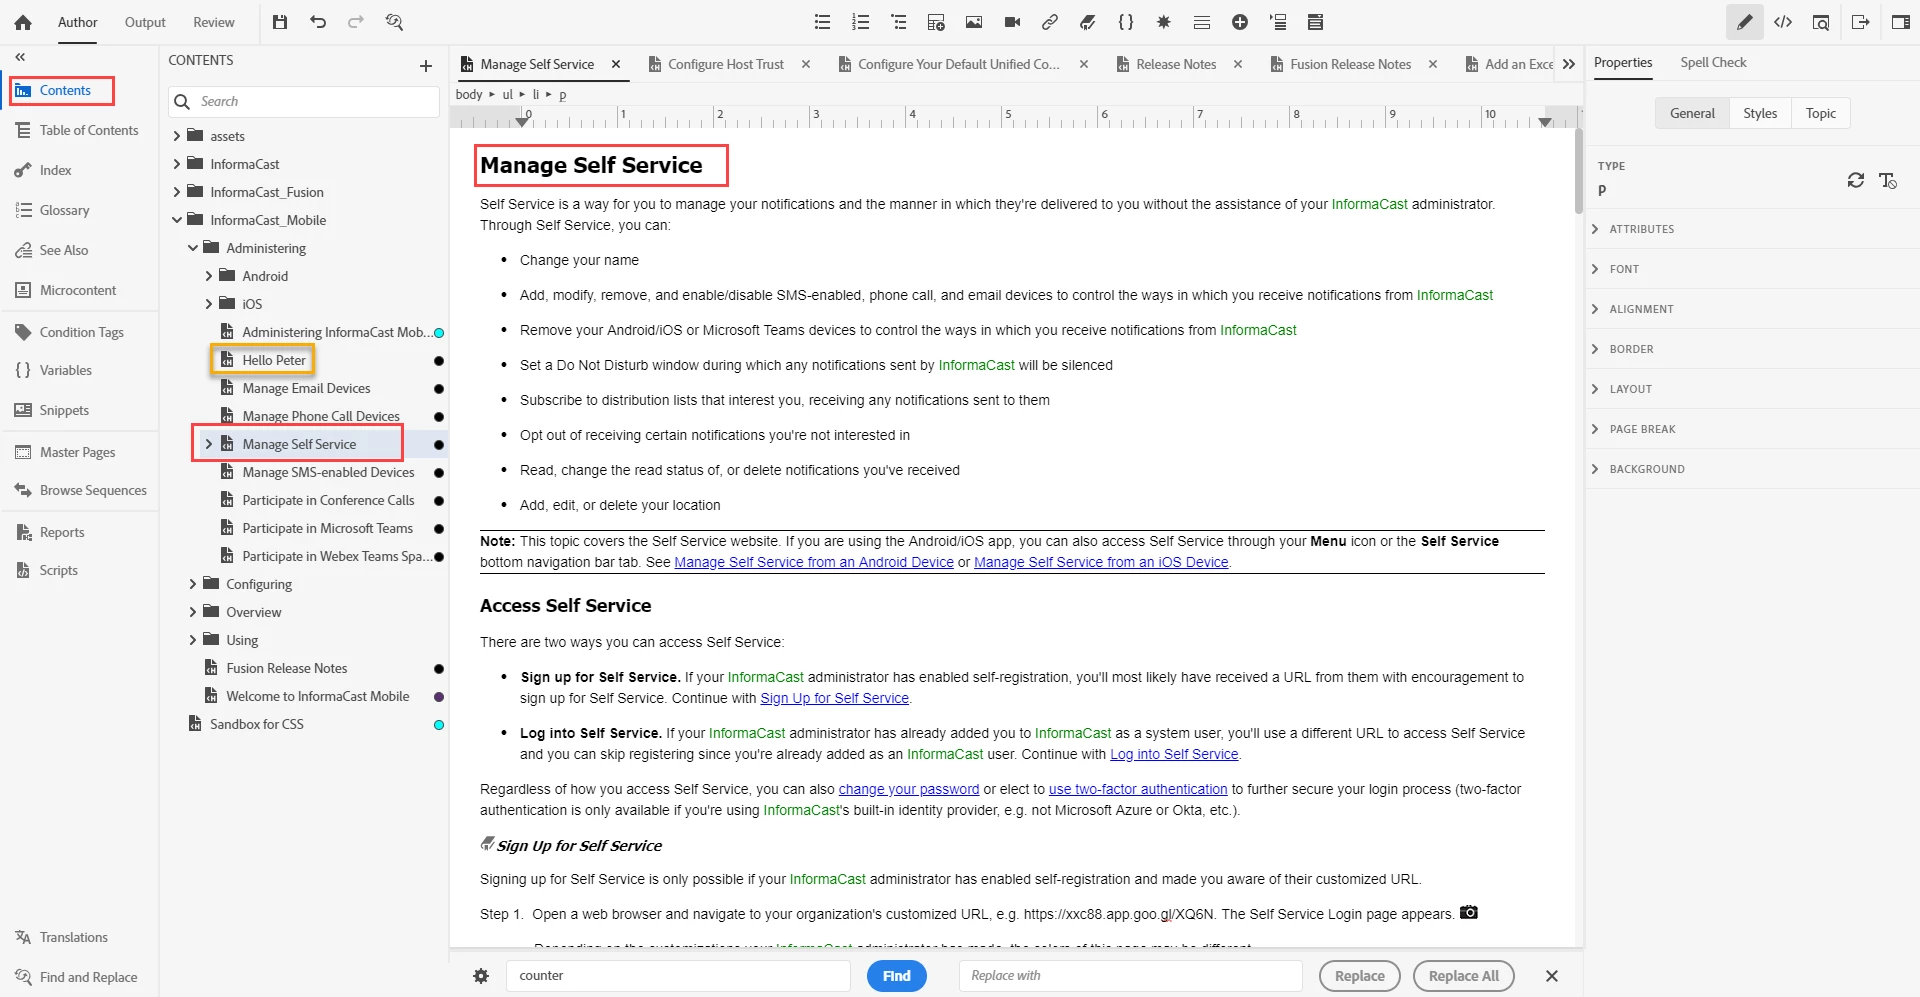Click the highlighter-style toolbar icon
Screen dimensions: 1920x997
(x=1088, y=22)
